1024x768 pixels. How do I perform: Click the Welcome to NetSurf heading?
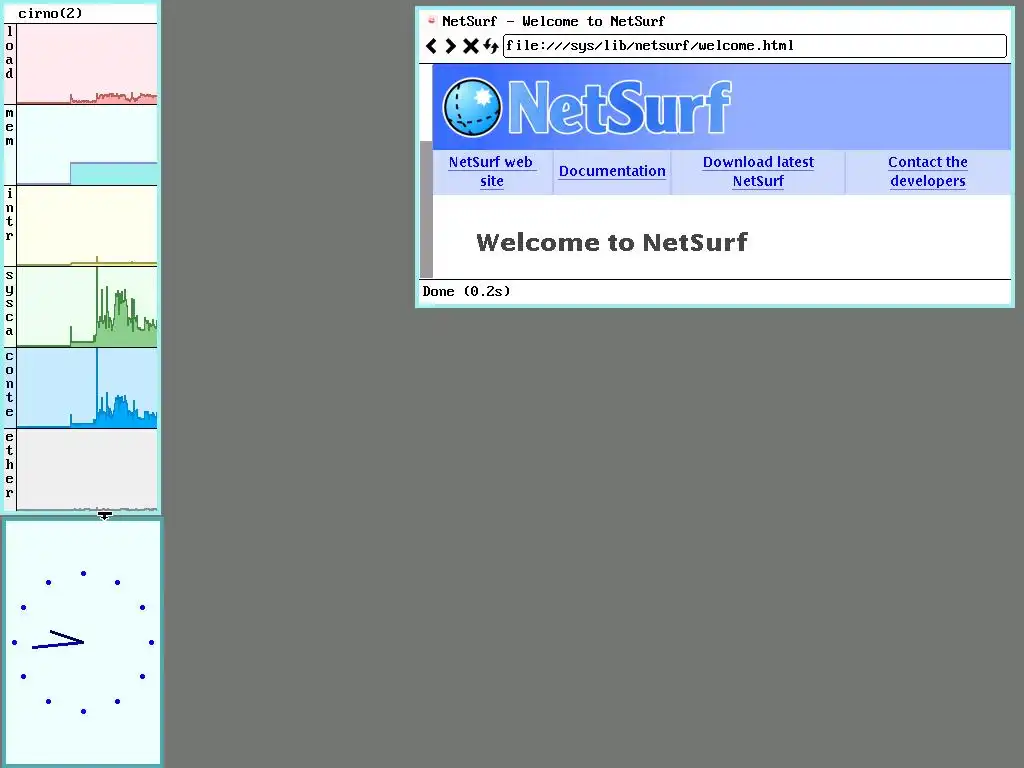point(612,242)
